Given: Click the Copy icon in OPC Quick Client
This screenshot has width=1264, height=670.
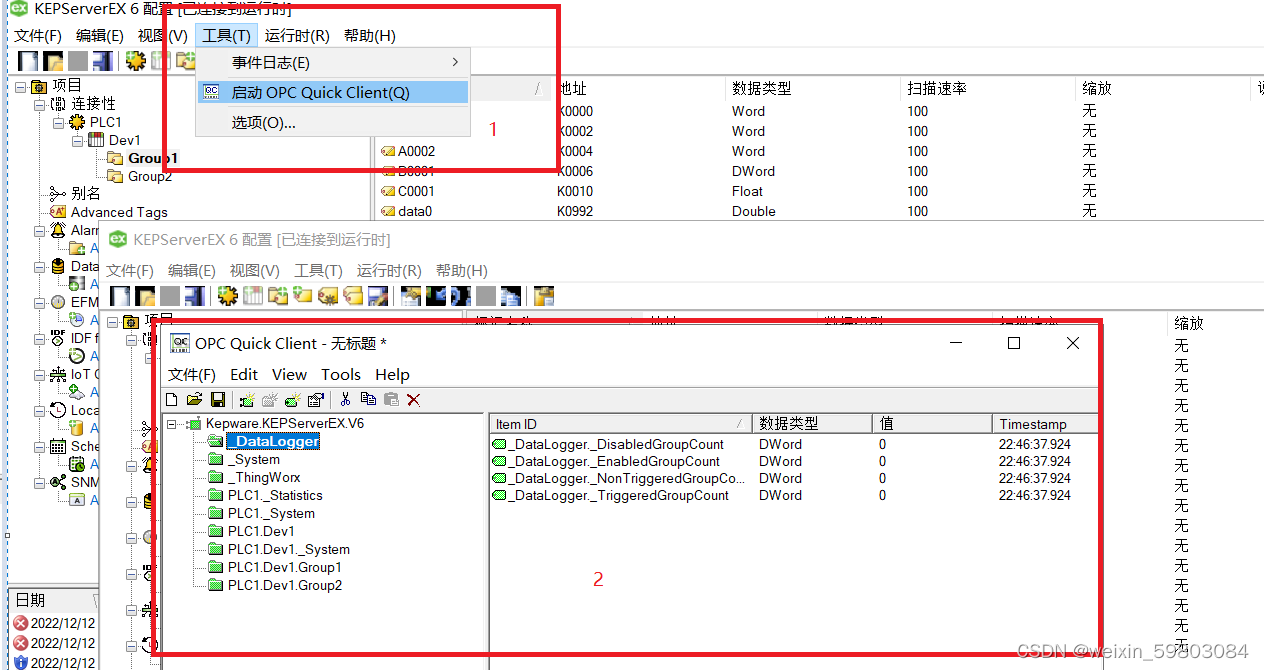Looking at the screenshot, I should click(369, 398).
